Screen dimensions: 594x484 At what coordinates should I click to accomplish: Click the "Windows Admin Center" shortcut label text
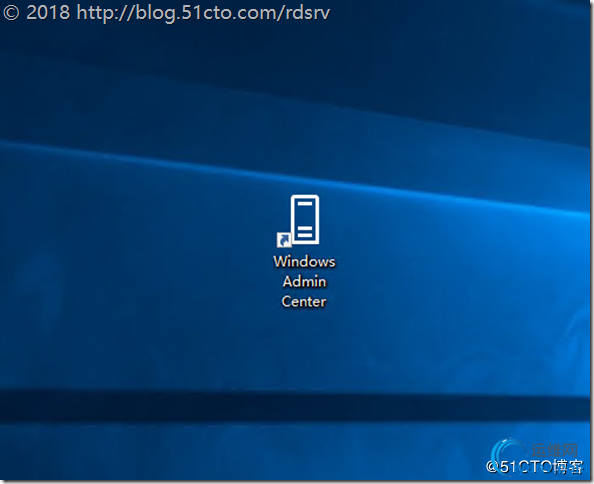coord(304,281)
